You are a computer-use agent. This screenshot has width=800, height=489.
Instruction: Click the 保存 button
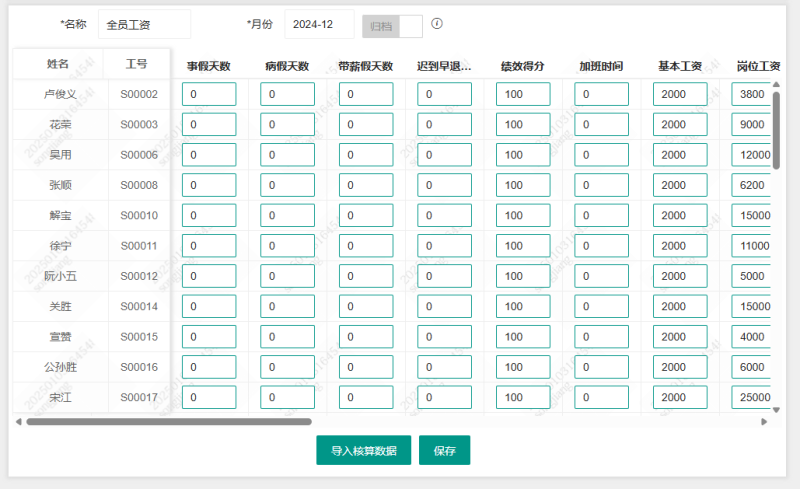coord(444,451)
